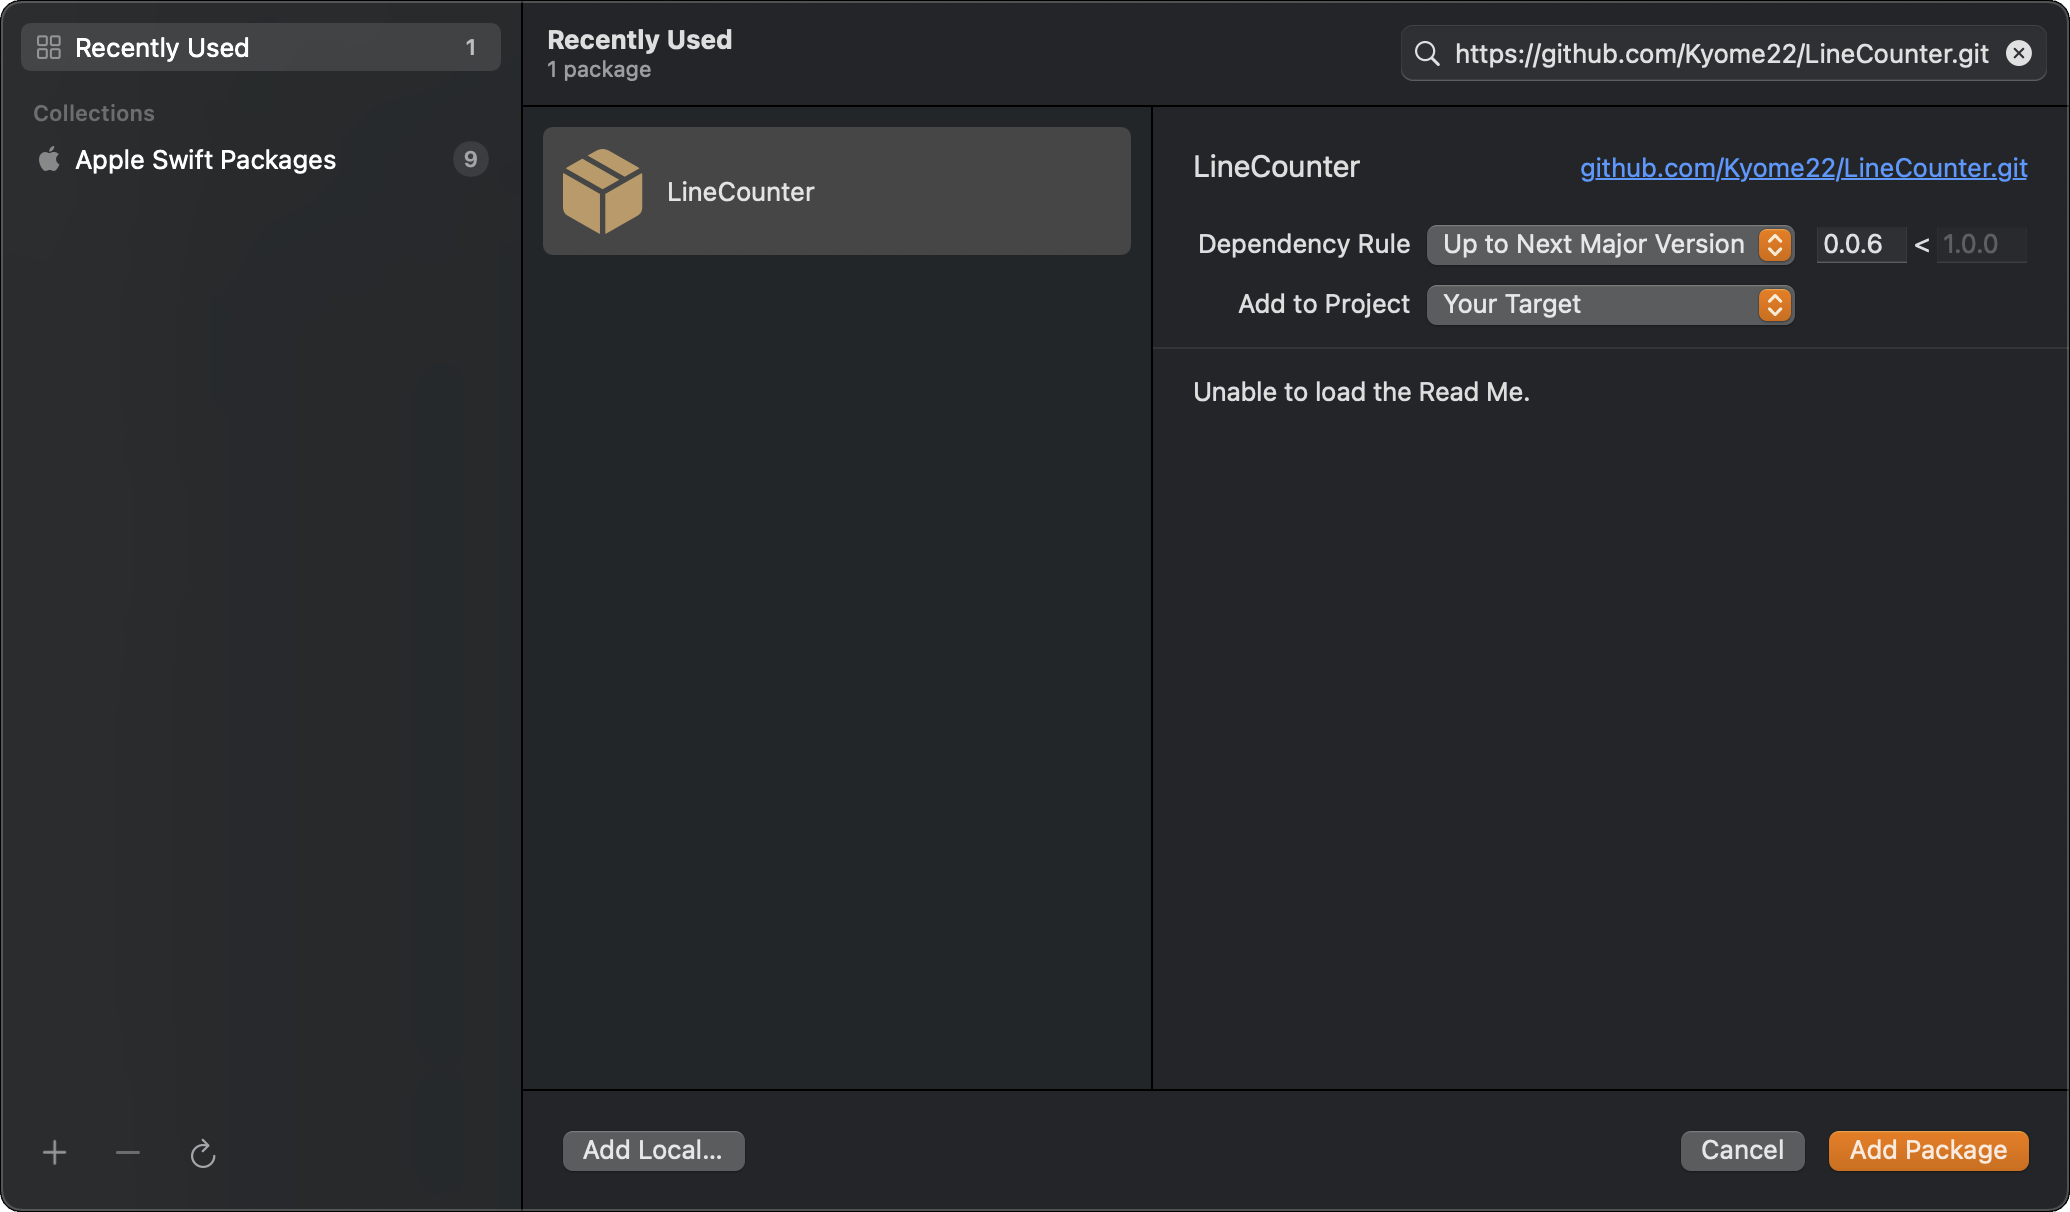Edit the minimum version 0.0.6 field
2070x1212 pixels.
click(1860, 245)
